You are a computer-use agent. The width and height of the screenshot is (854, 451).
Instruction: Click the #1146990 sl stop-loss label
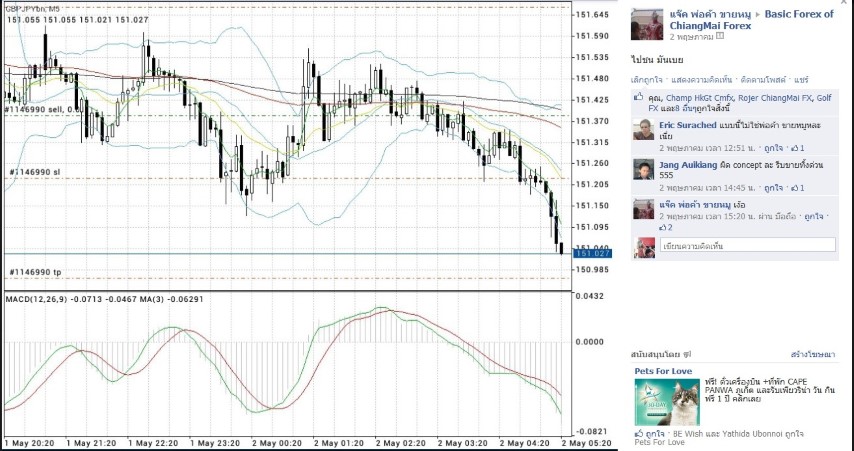click(35, 172)
